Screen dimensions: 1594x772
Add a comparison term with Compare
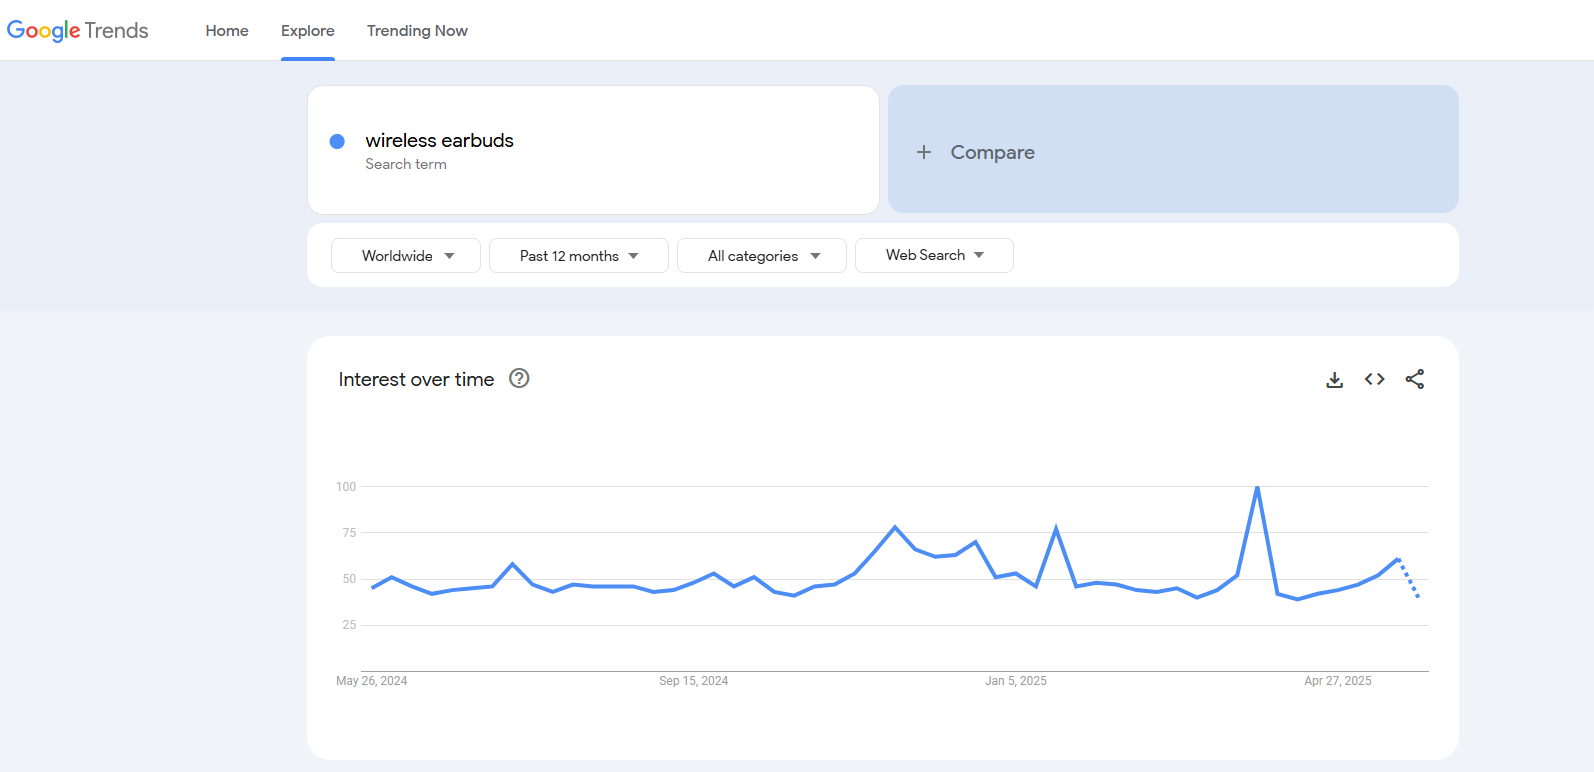[1173, 149]
